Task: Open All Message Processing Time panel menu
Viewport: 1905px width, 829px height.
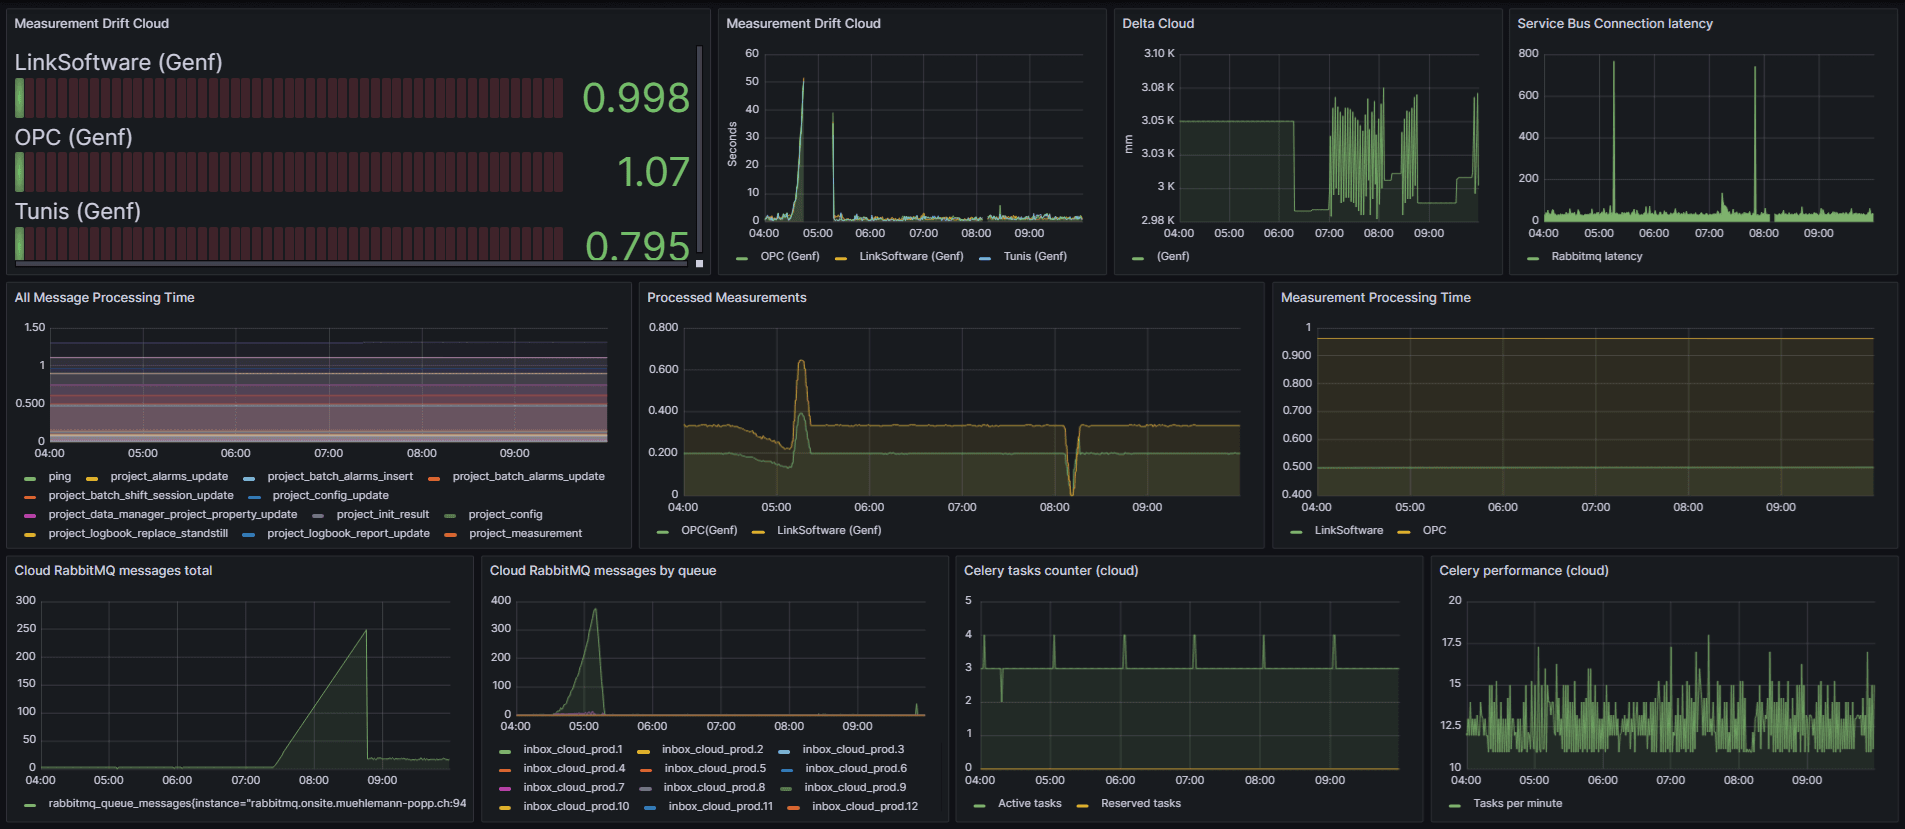Action: click(104, 298)
